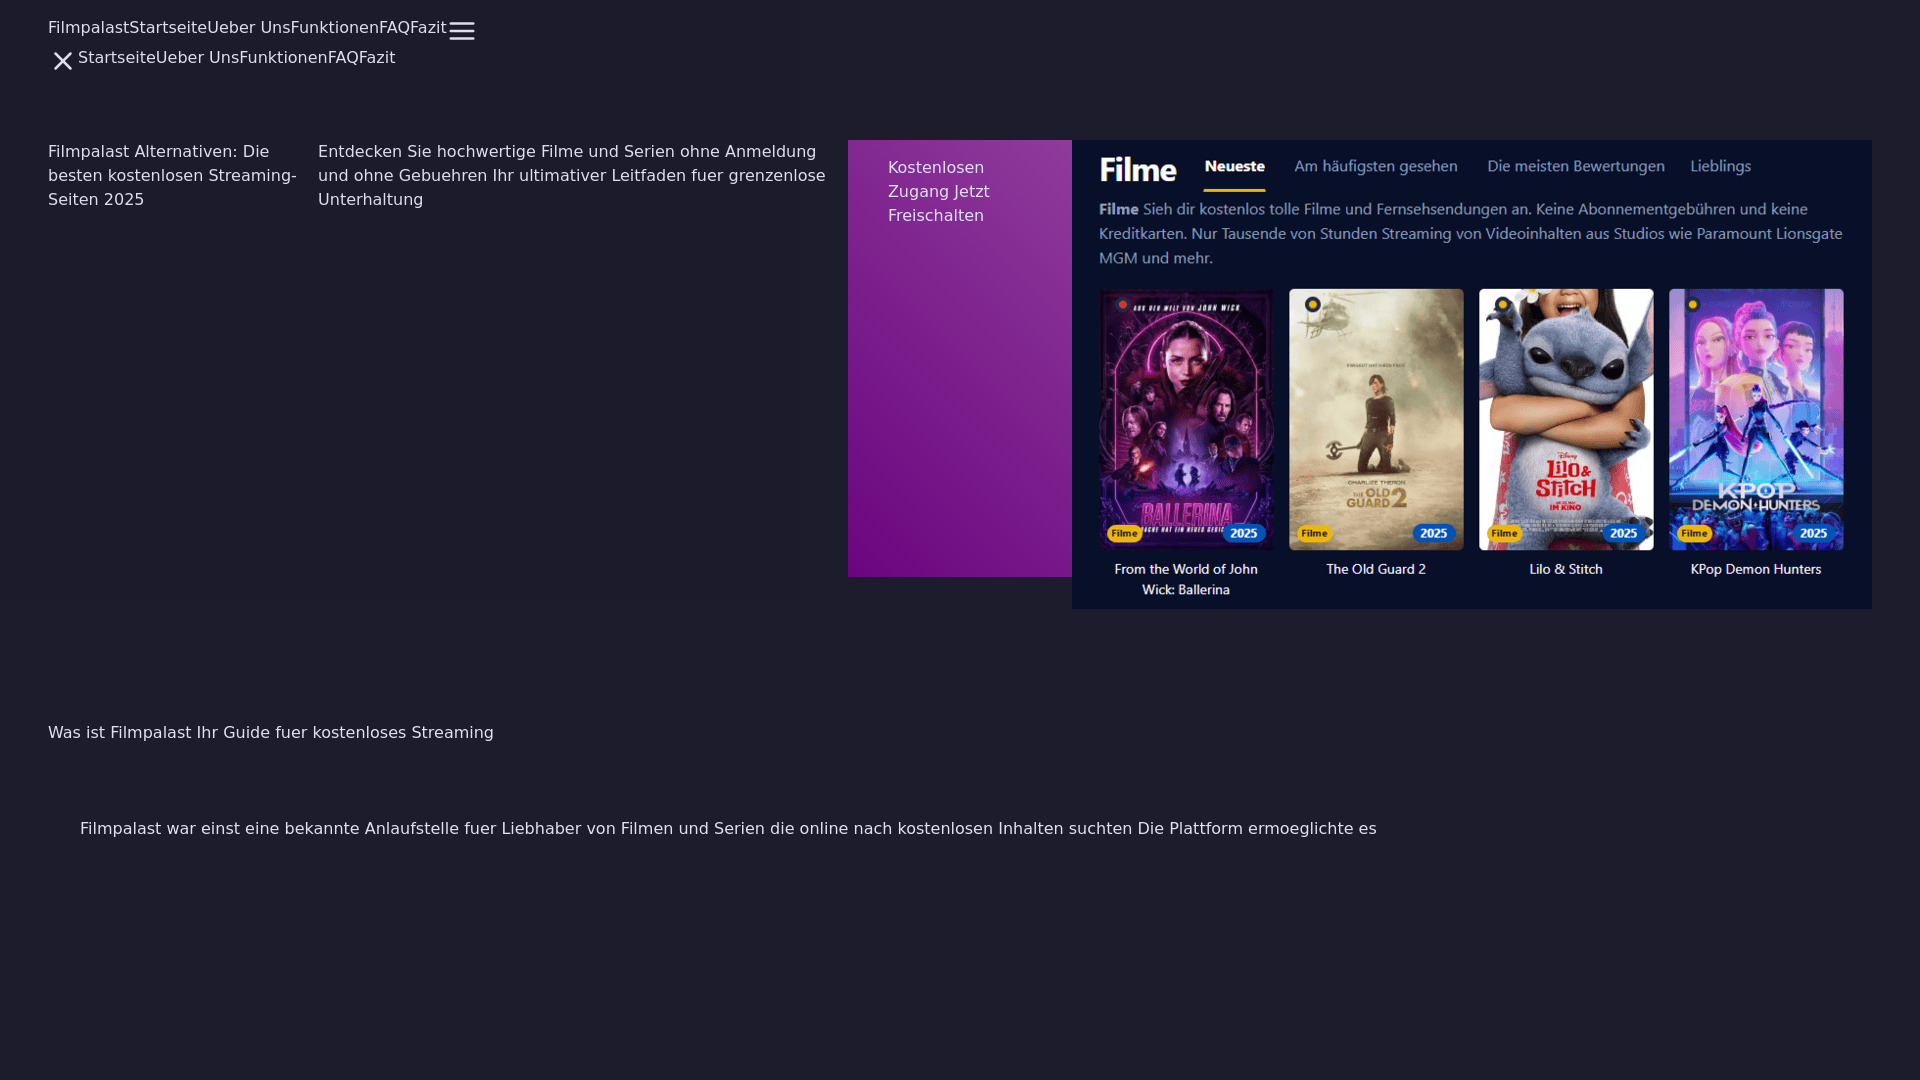Click the large Filme heading
The image size is (1920, 1080).
1138,170
